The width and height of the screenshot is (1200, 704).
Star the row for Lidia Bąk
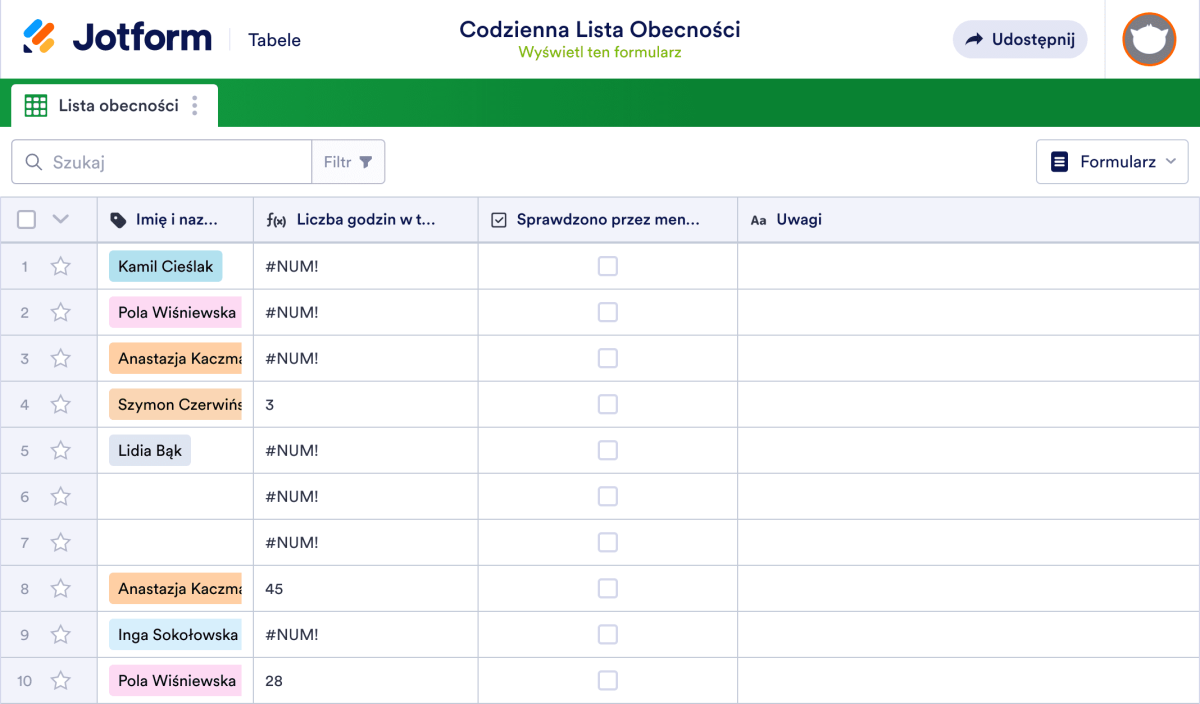point(60,450)
